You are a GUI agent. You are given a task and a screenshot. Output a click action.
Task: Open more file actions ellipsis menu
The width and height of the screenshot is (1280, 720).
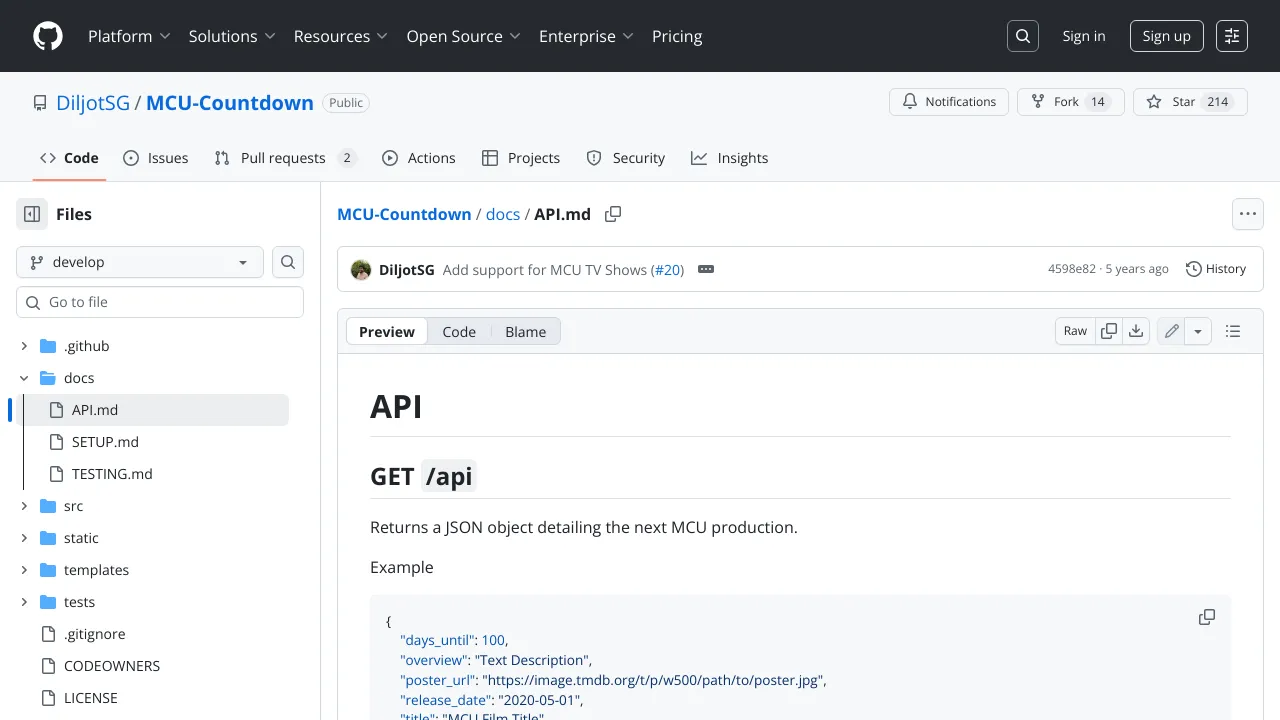(1247, 214)
